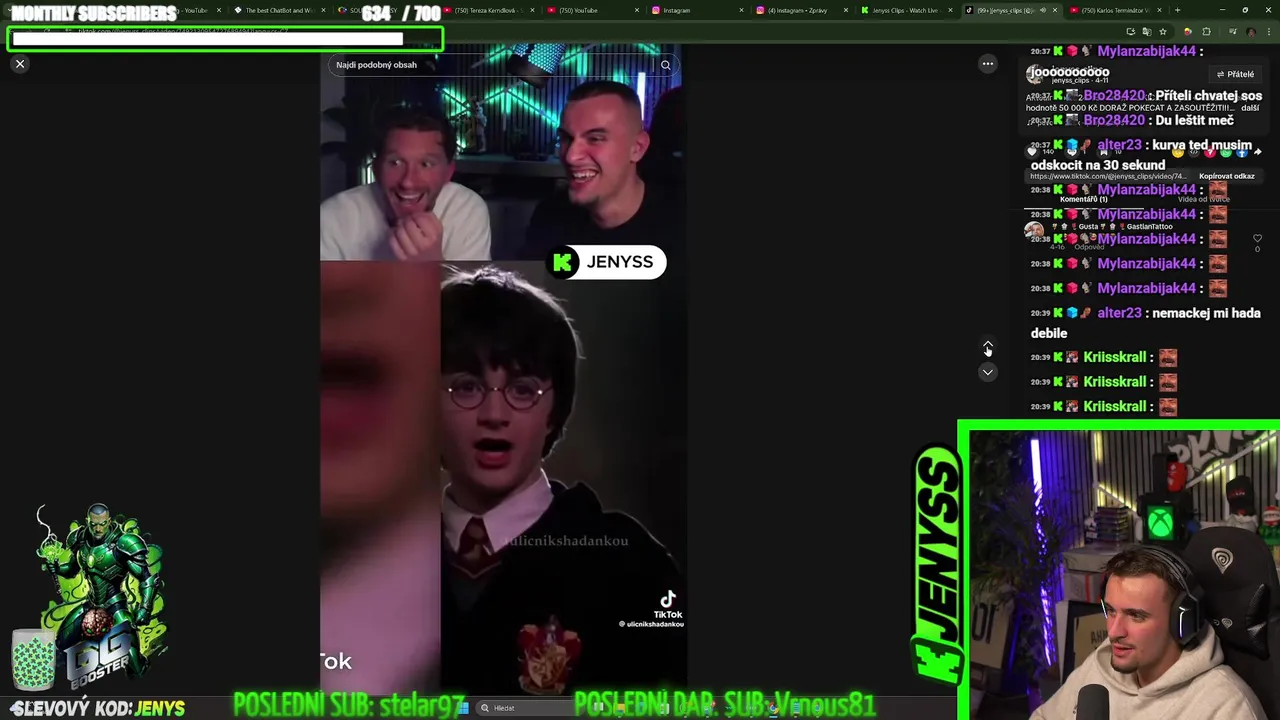Image resolution: width=1280 pixels, height=720 pixels.
Task: Switch to the Karlos Terminátor tab
Action: 1114,10
